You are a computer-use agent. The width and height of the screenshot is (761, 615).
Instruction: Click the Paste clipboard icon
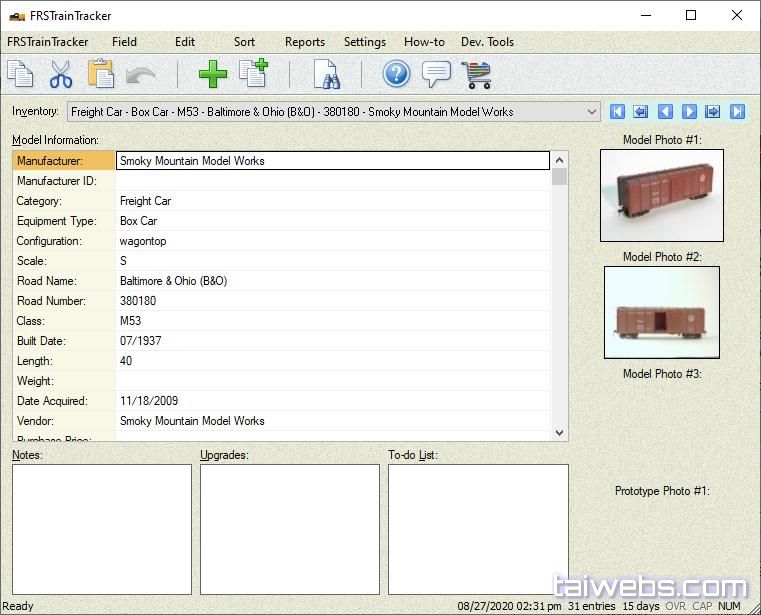[100, 75]
